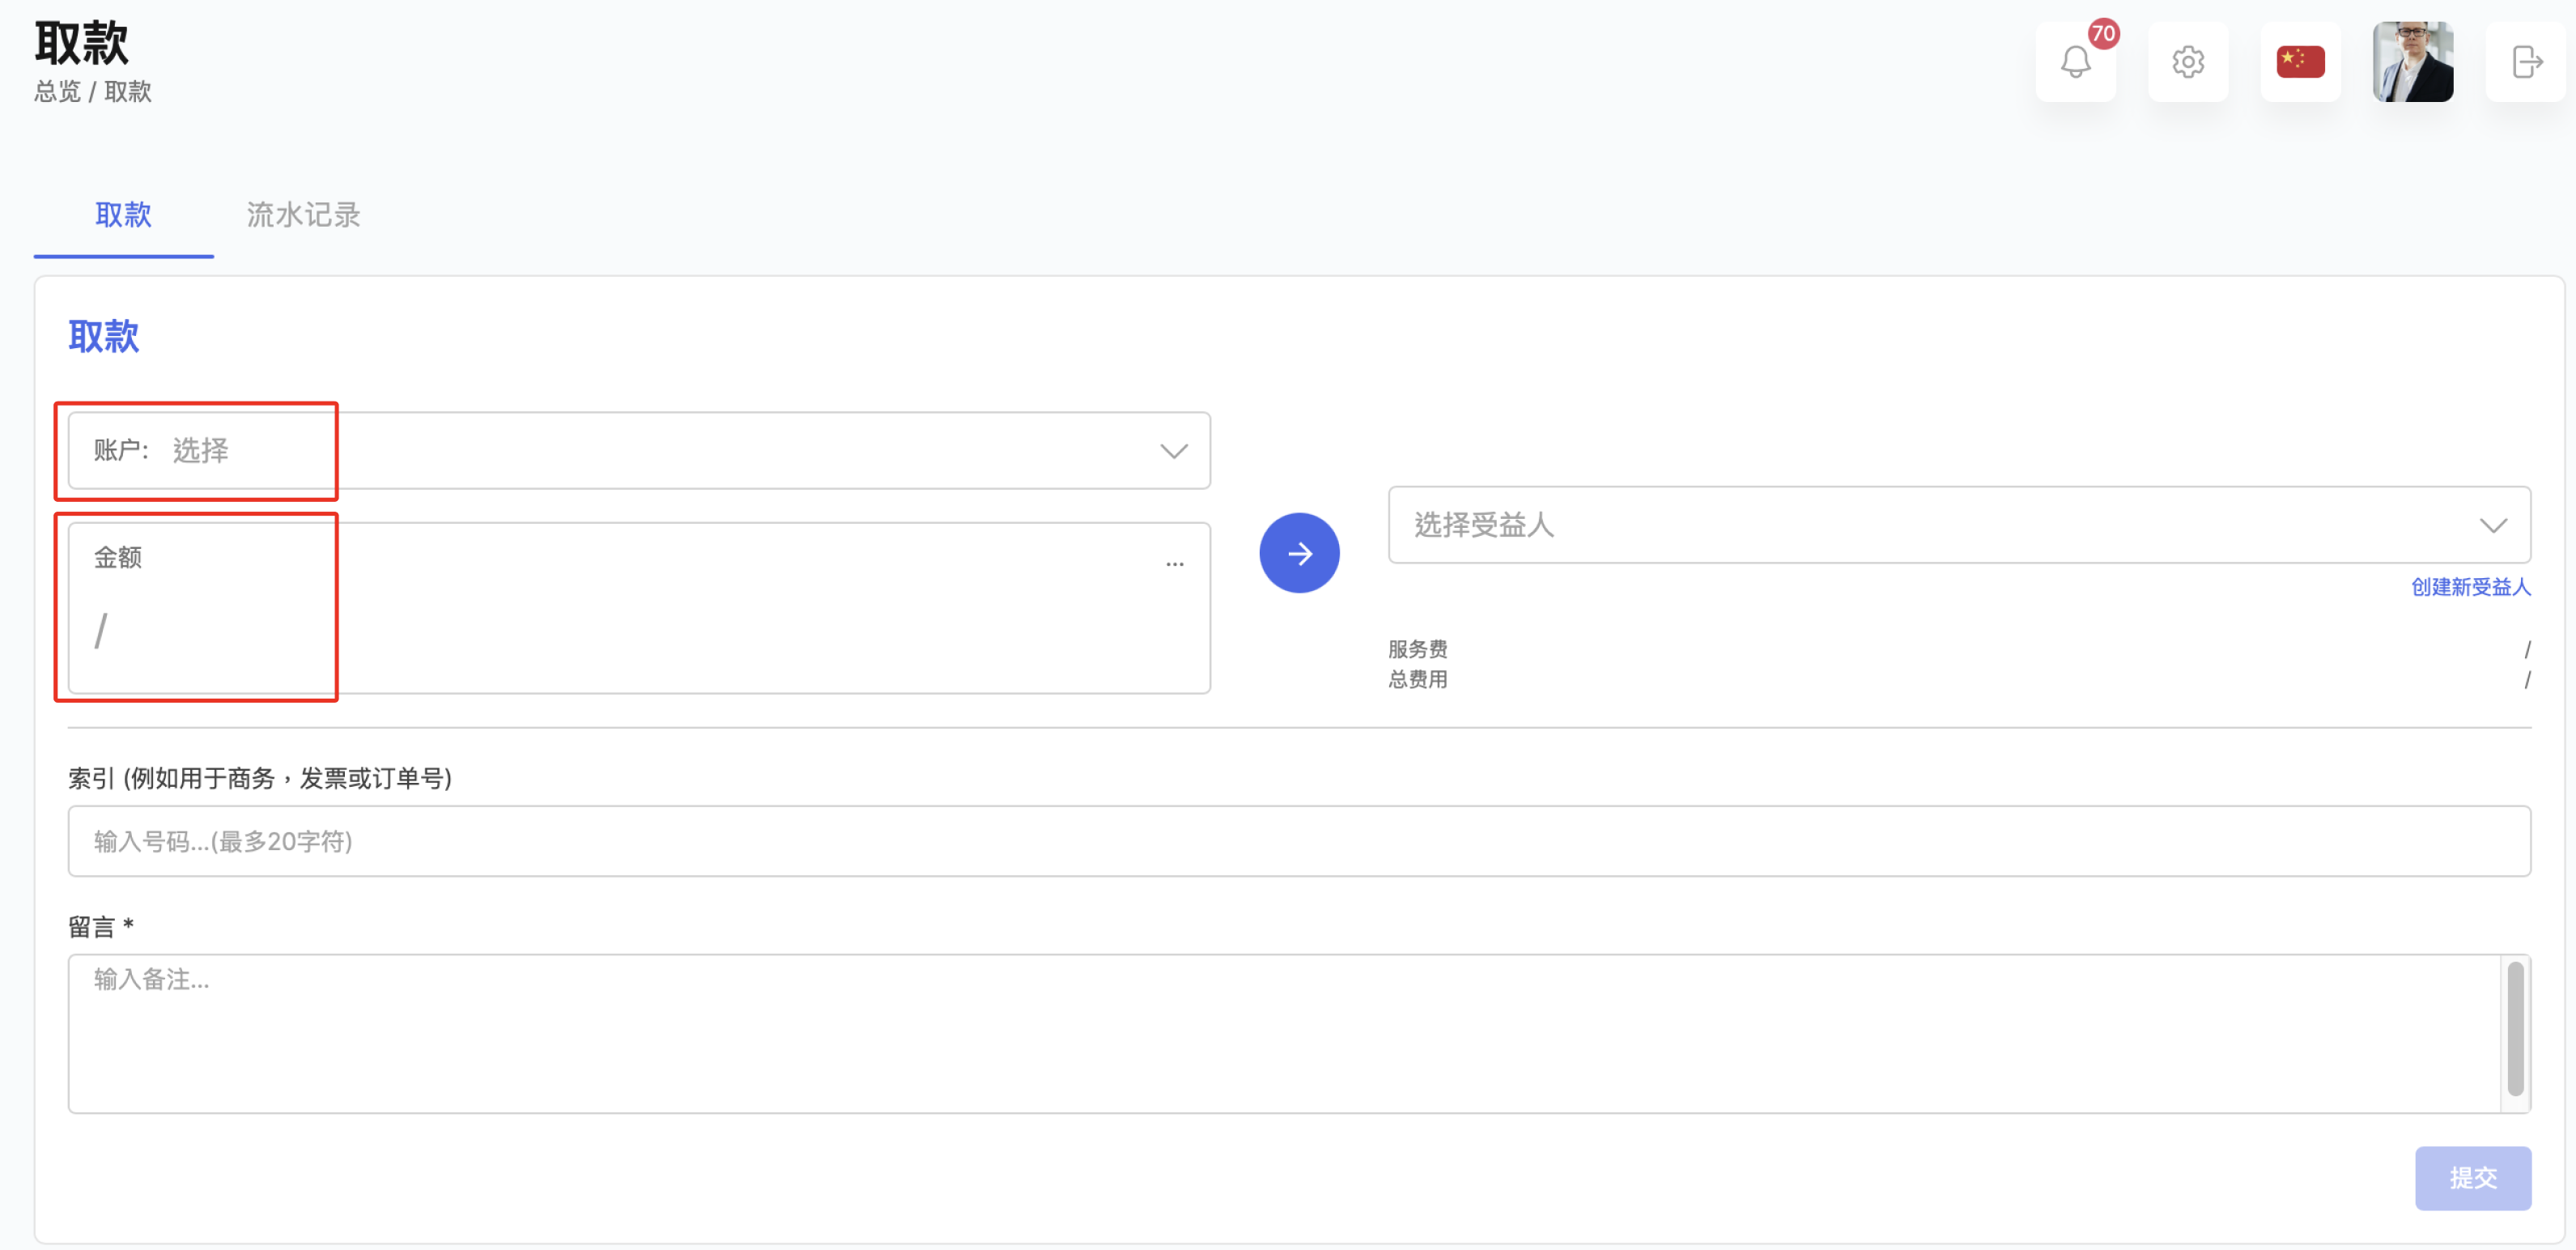Screen dimensions: 2576x1250
Task: Click 总览 in the breadcrumb
Action: (x=57, y=92)
